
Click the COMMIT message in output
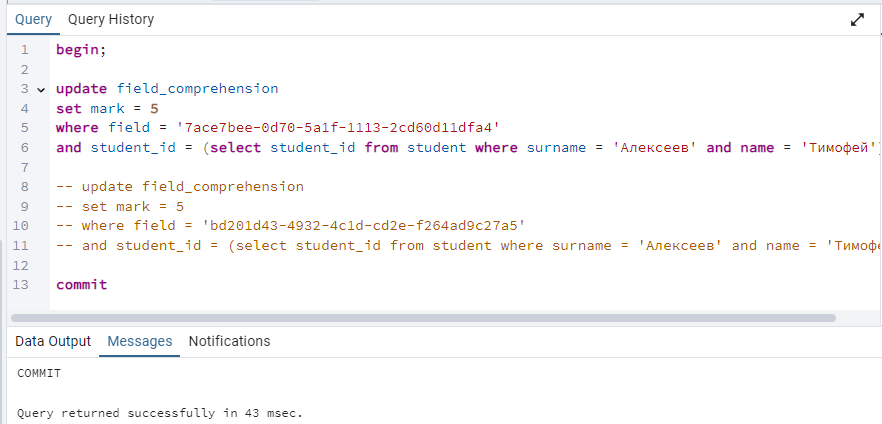coord(39,373)
